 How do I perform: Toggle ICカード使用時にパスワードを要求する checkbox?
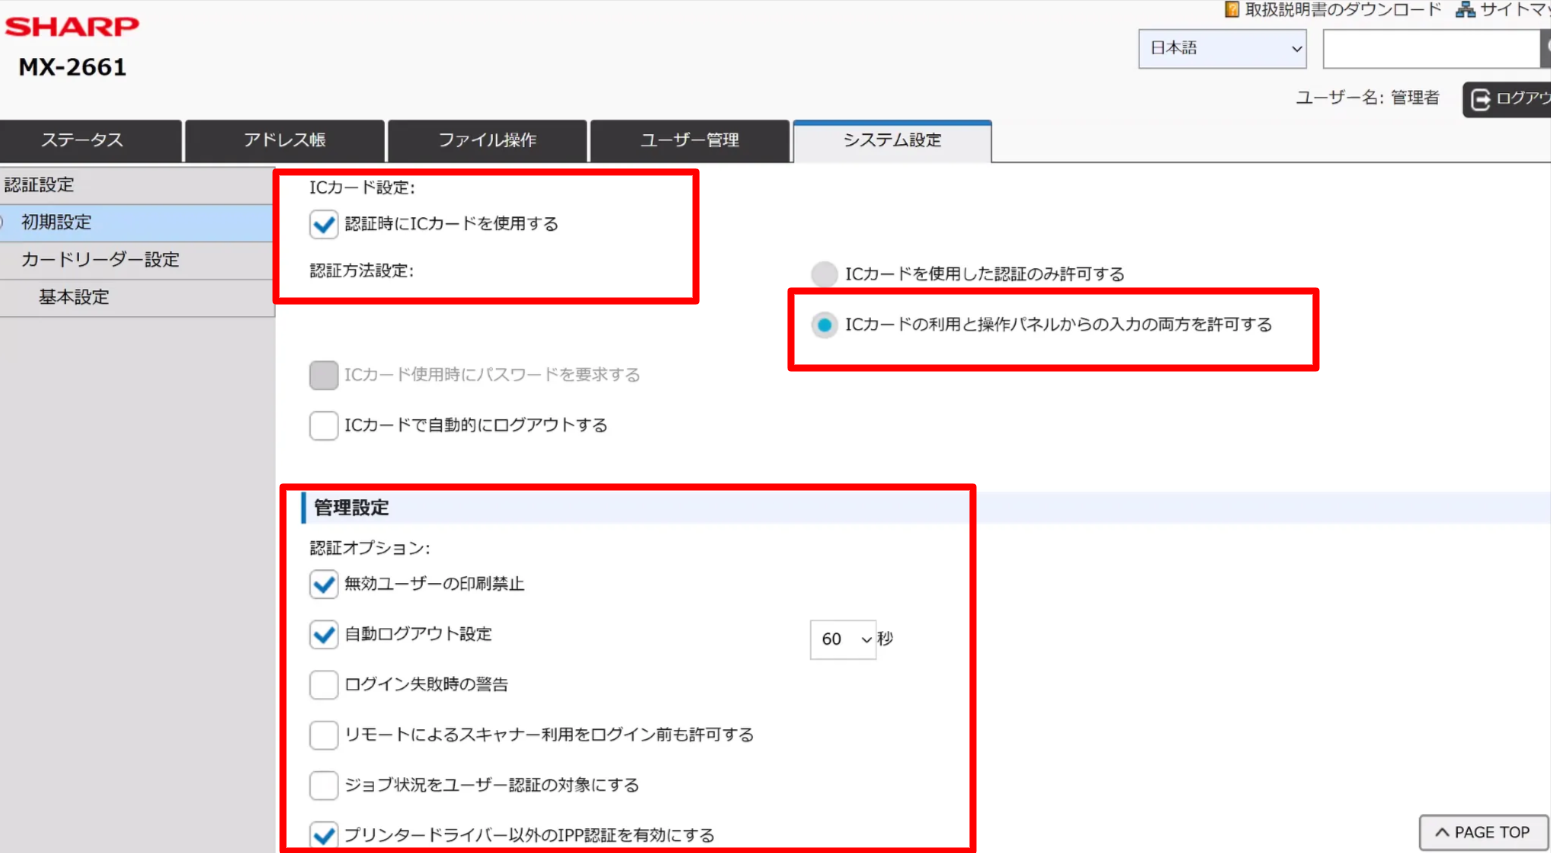click(323, 375)
